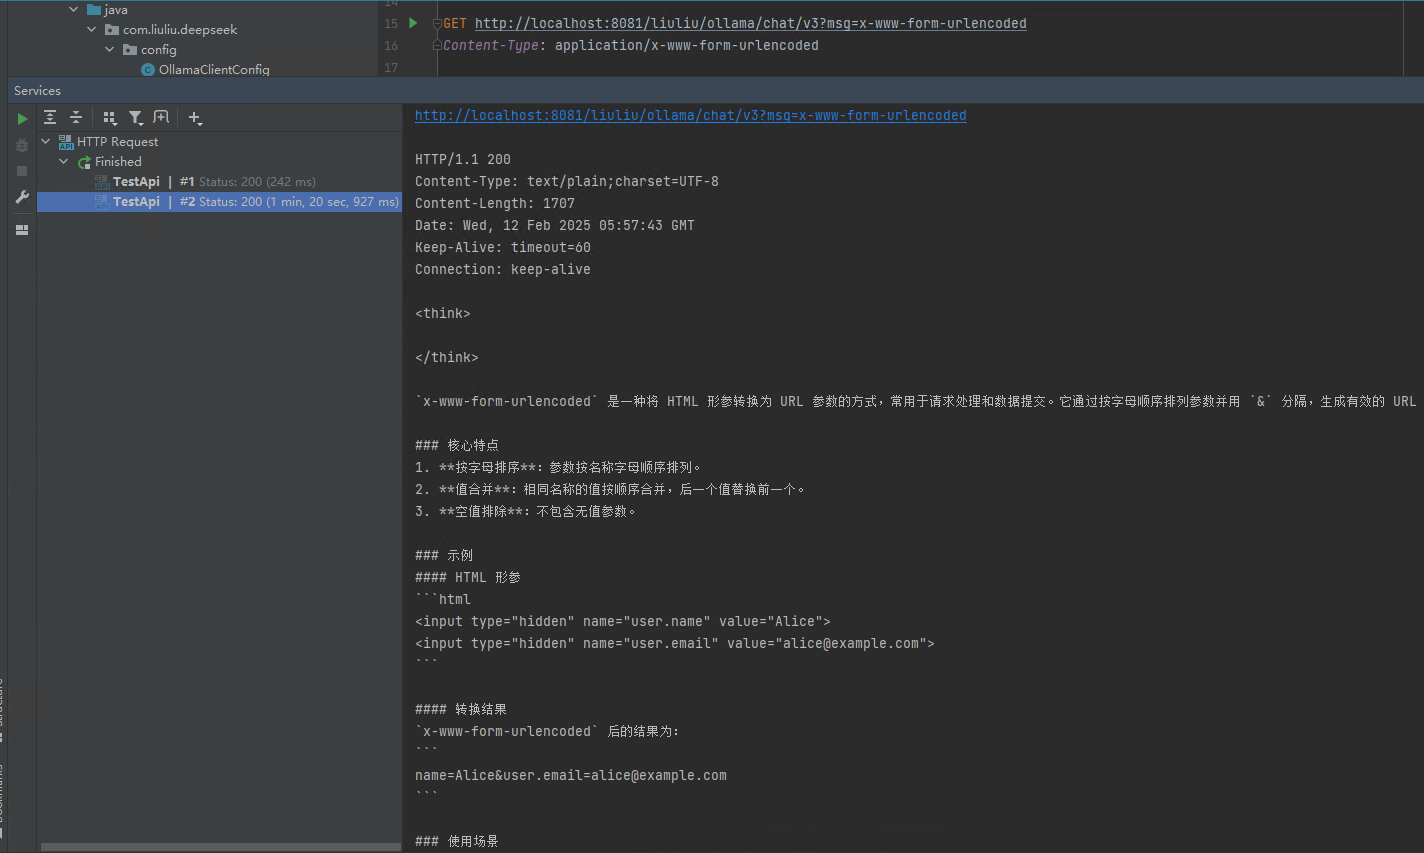Collapse the Finished tree node
The image size is (1424, 853).
click(64, 162)
